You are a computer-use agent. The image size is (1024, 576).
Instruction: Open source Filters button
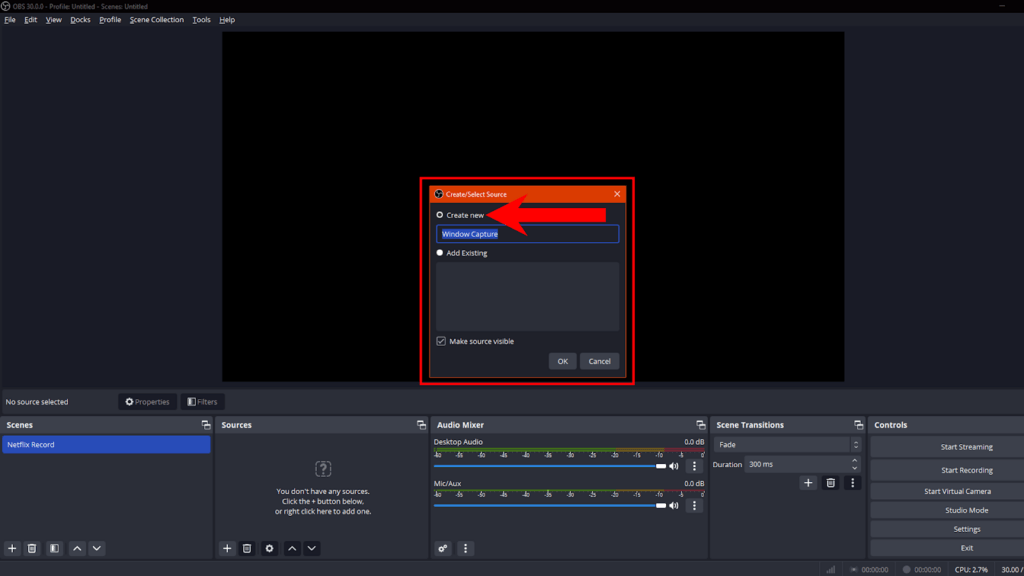coord(202,402)
